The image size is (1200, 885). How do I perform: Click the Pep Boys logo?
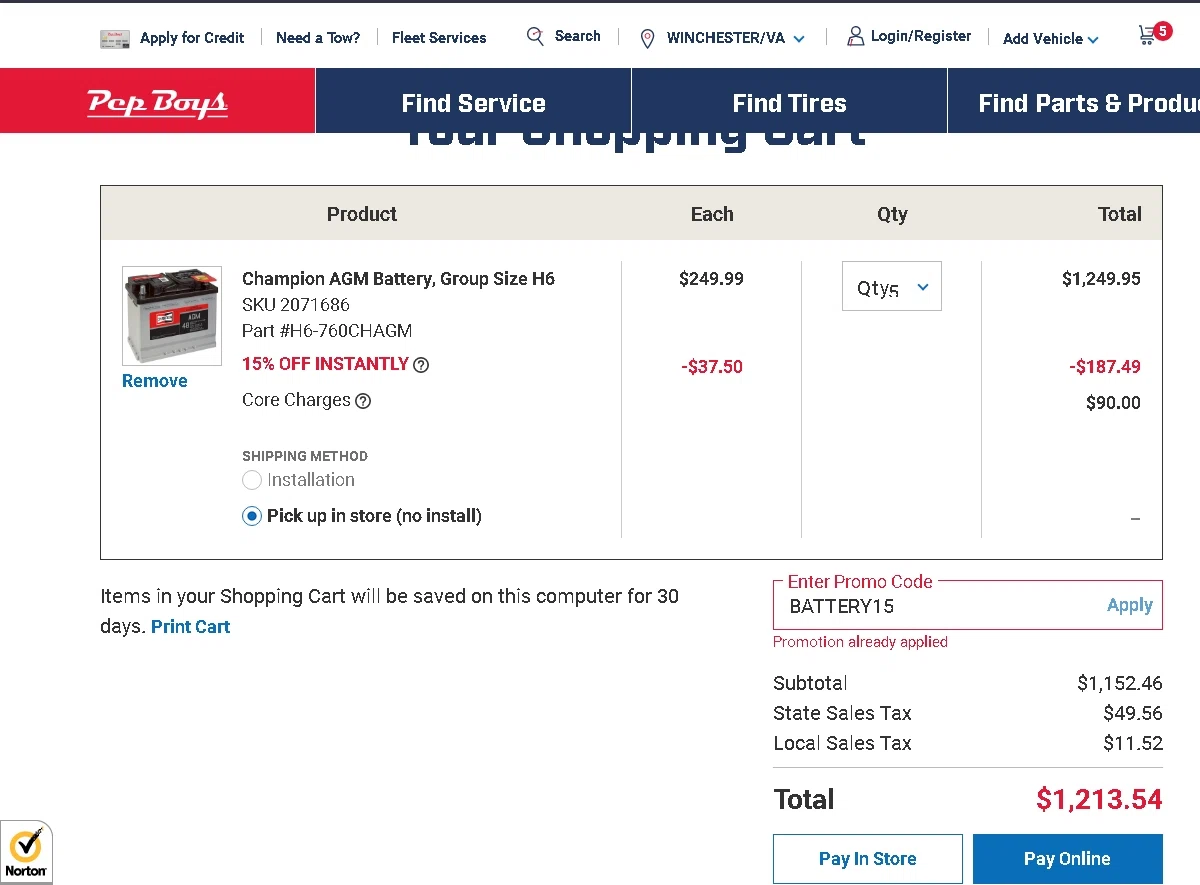coord(158,102)
